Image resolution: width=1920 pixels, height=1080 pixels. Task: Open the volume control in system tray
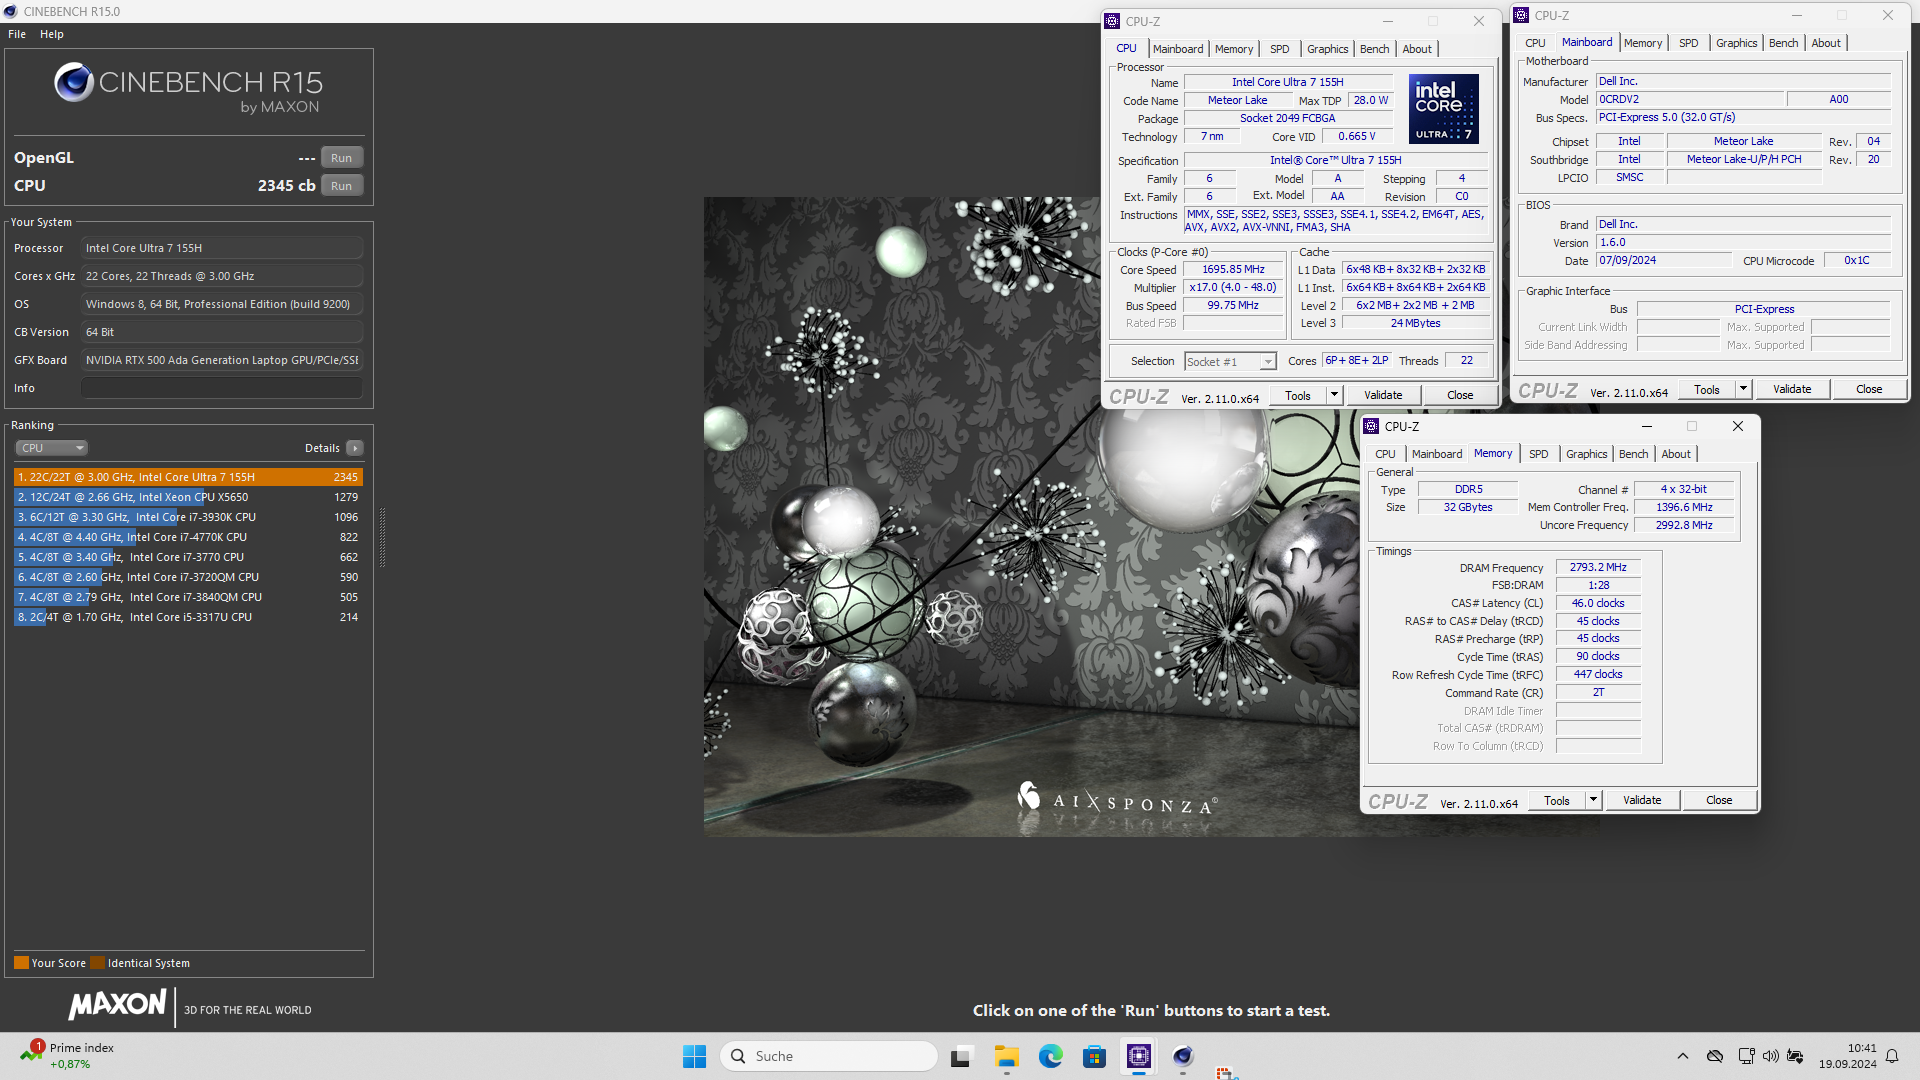(1770, 1056)
